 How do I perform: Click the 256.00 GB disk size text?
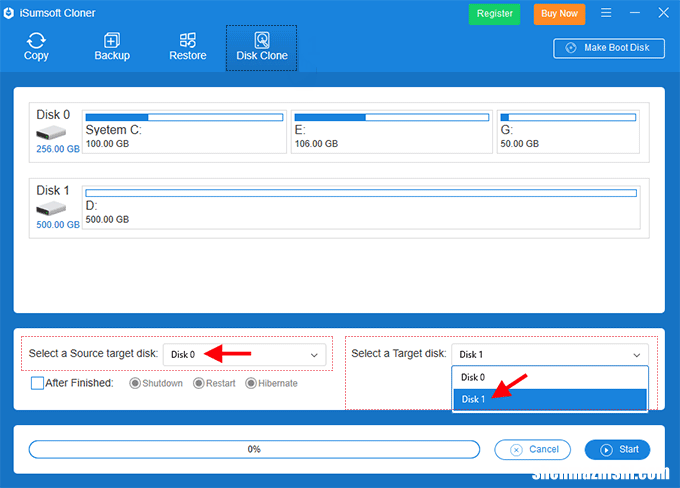click(58, 149)
